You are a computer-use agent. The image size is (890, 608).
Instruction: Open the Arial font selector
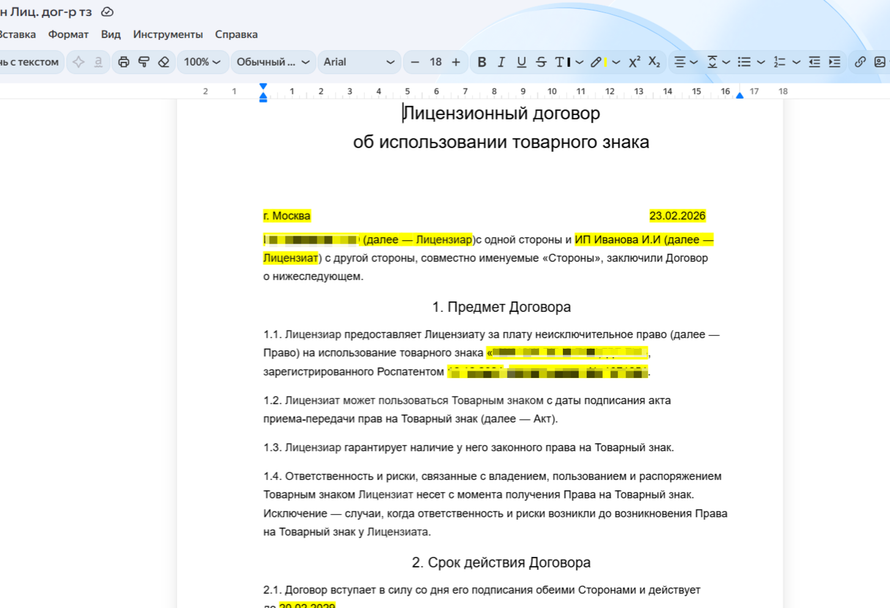coord(359,61)
